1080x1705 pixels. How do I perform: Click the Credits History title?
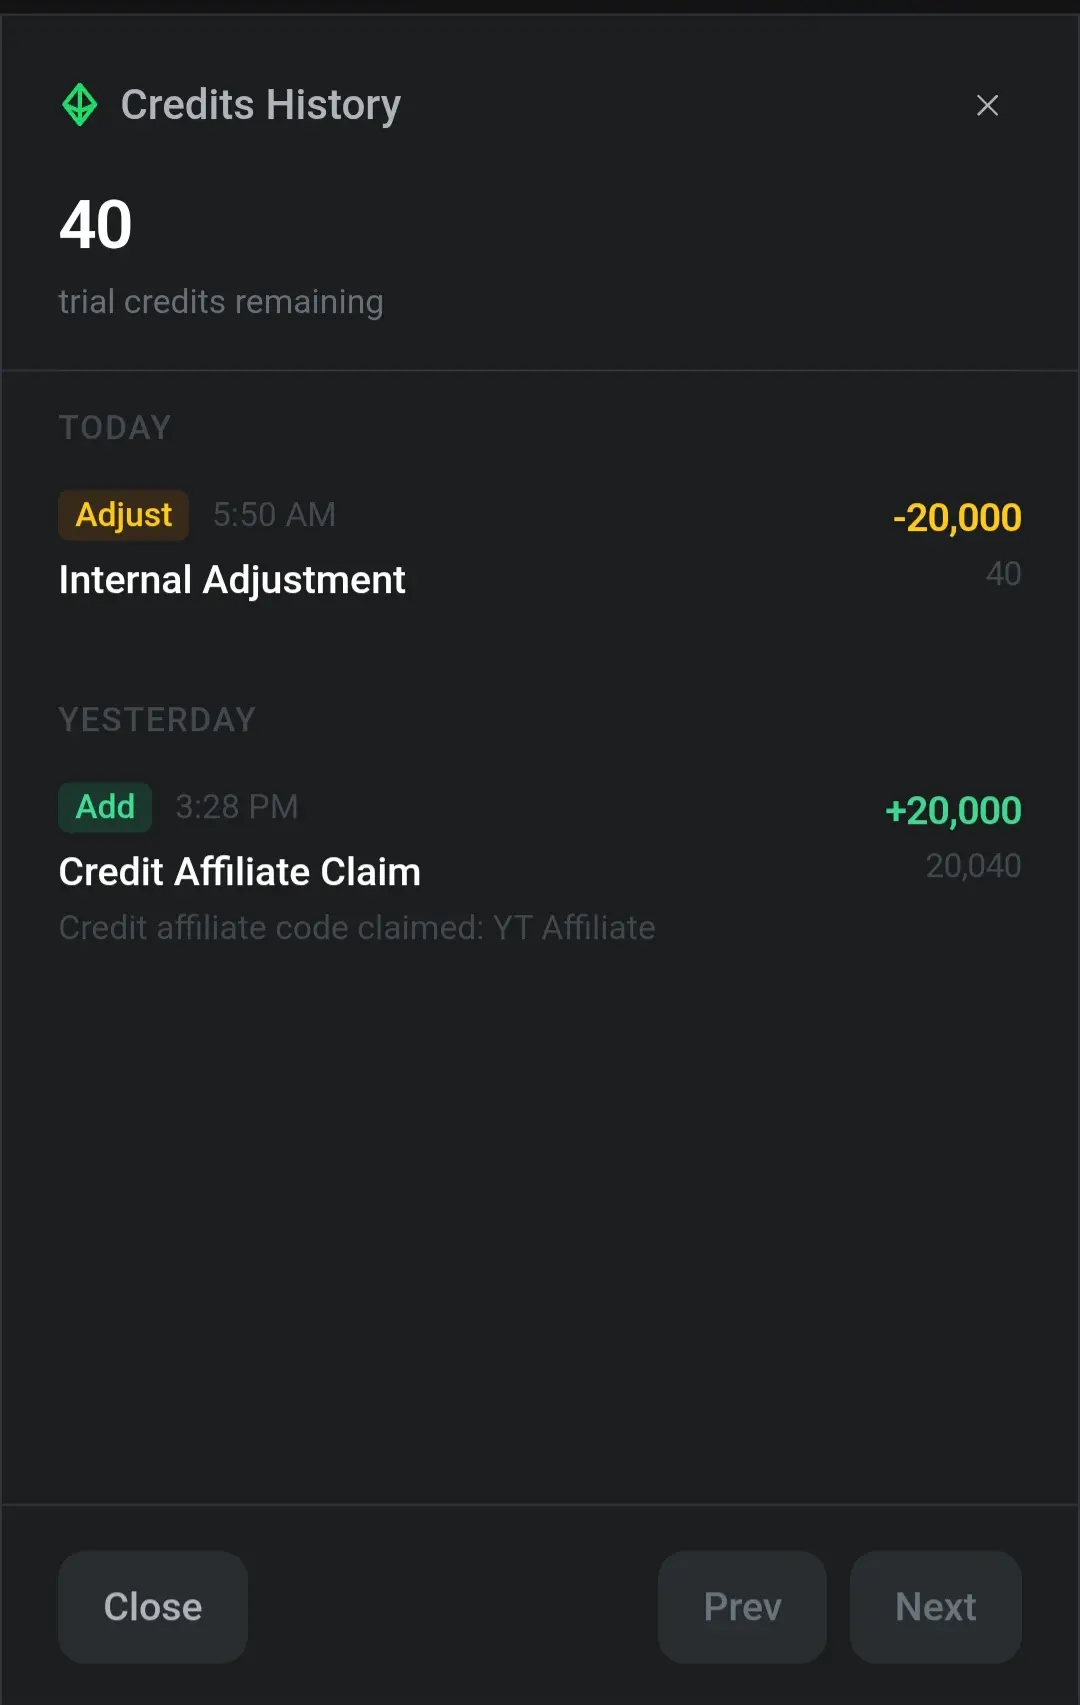tap(261, 105)
